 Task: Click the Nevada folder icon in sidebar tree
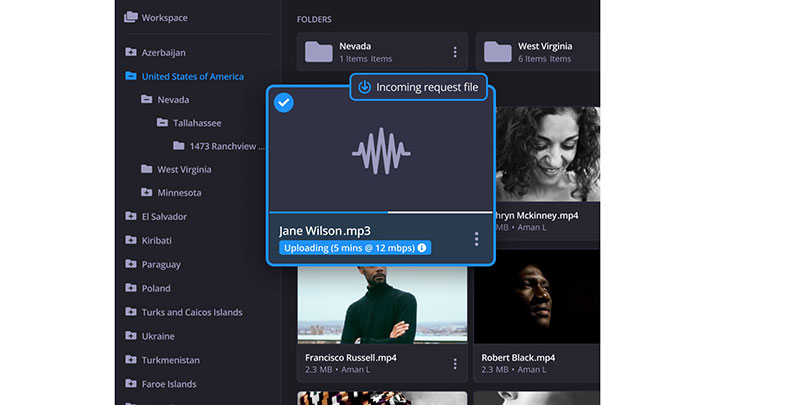click(x=146, y=99)
